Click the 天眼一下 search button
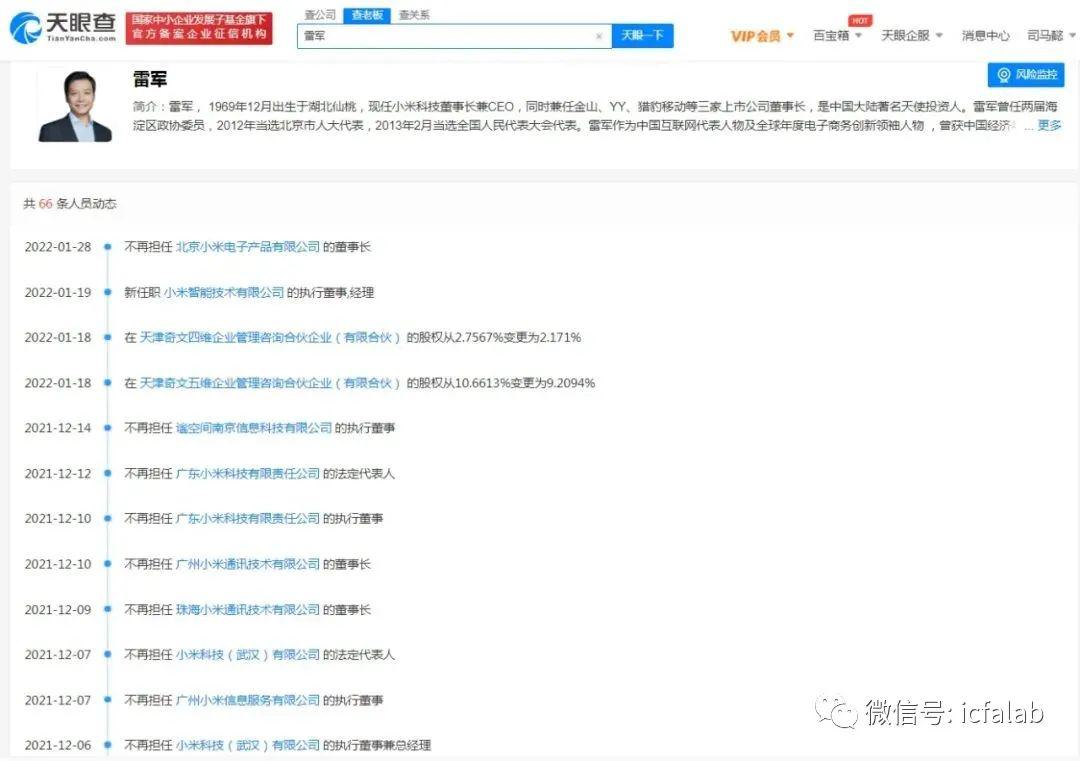This screenshot has width=1080, height=761. (x=642, y=35)
